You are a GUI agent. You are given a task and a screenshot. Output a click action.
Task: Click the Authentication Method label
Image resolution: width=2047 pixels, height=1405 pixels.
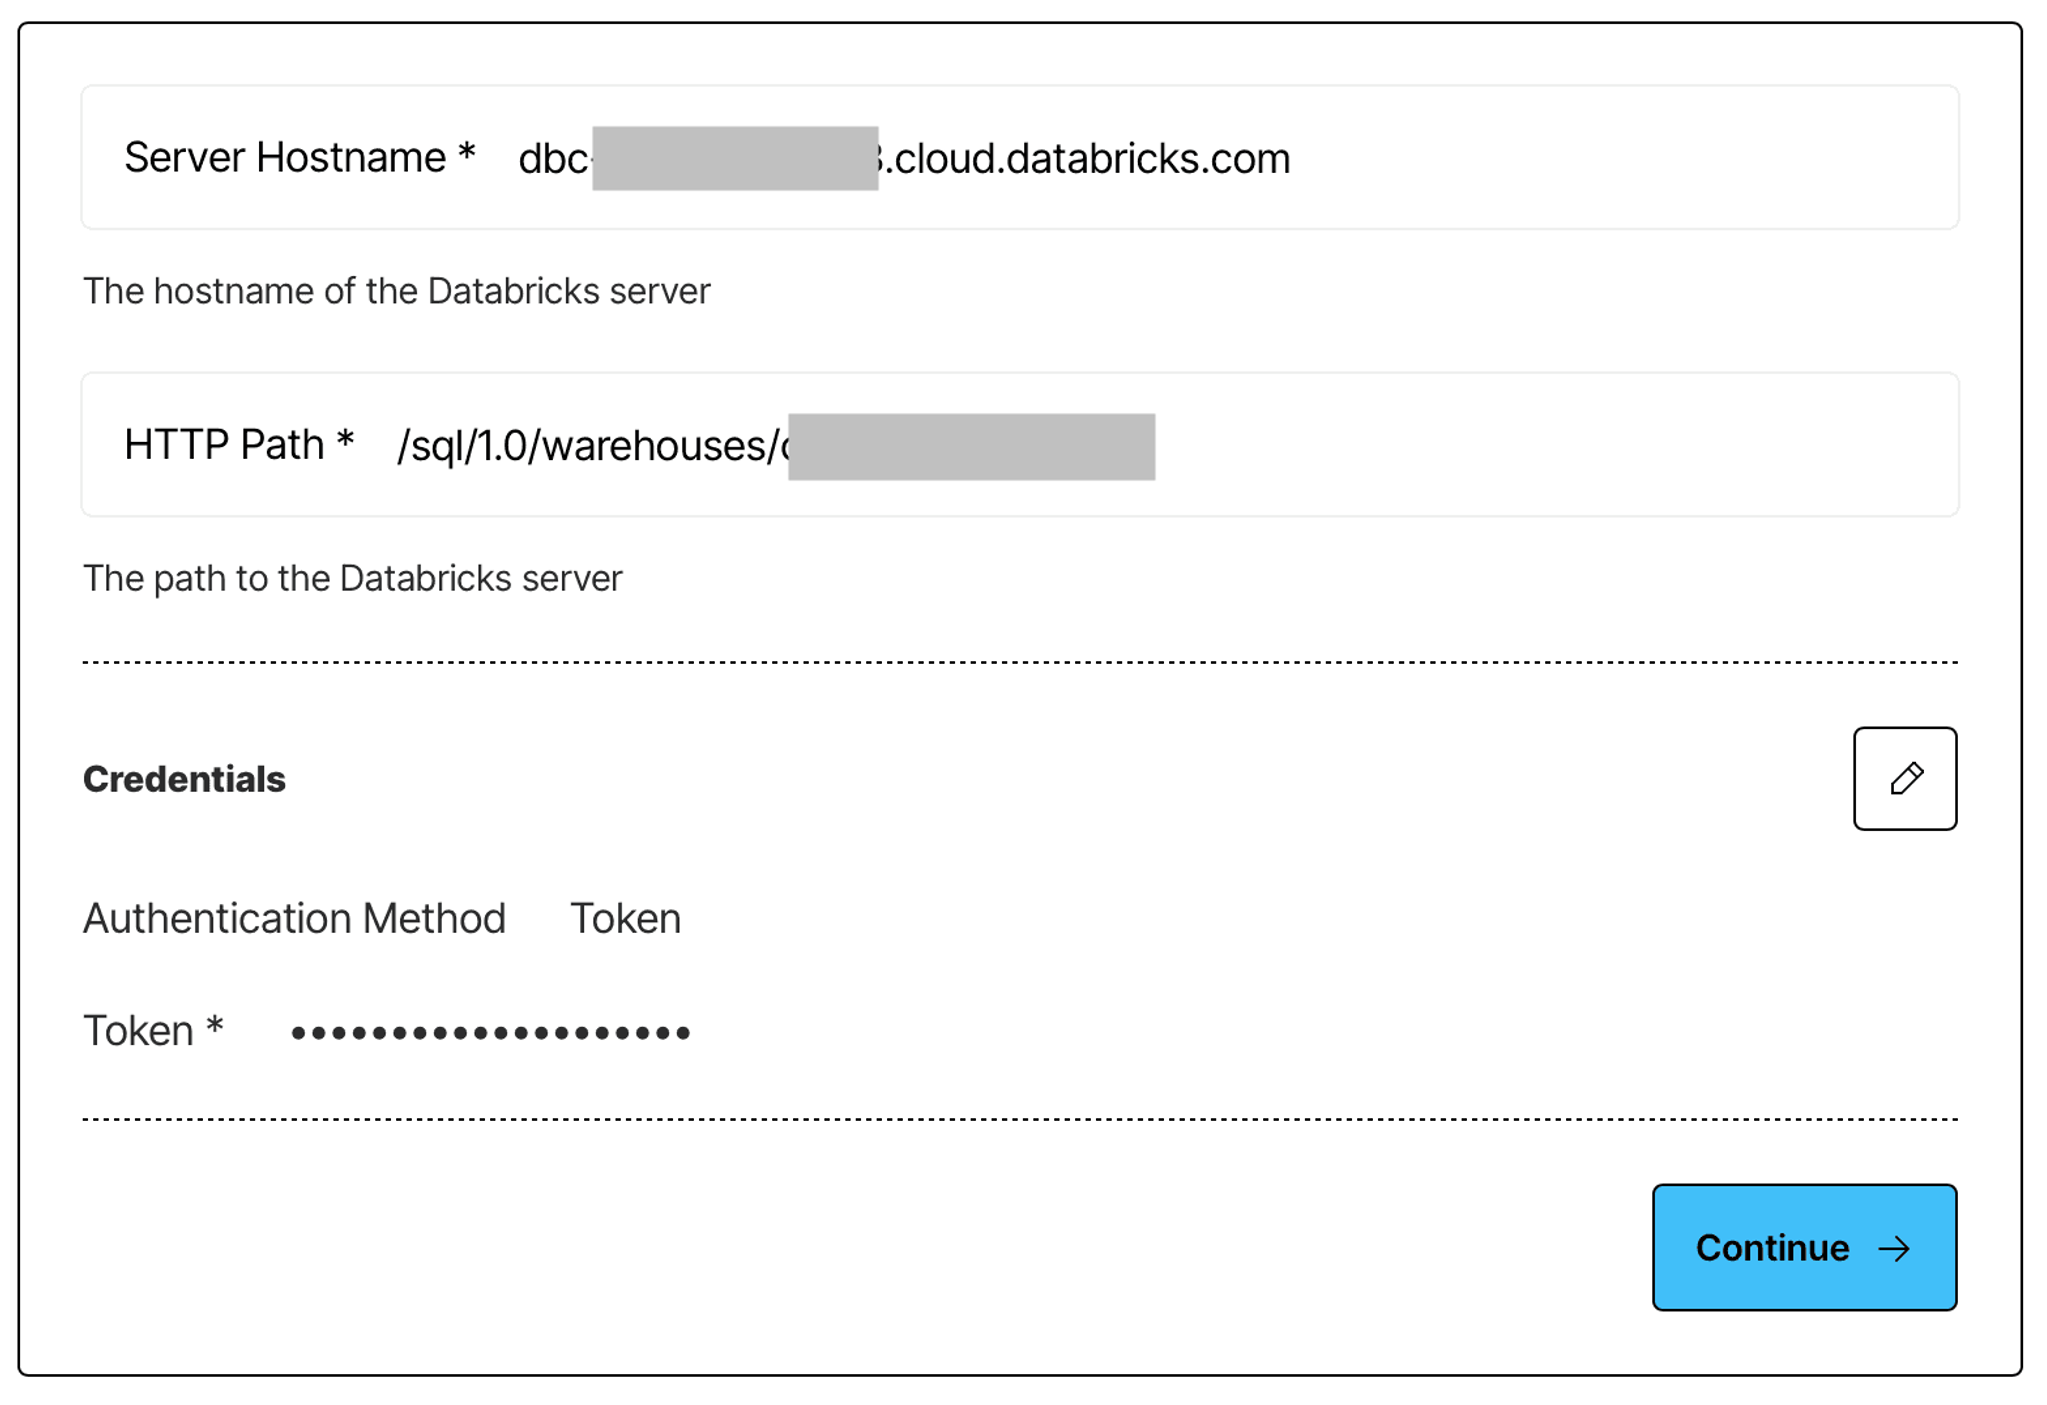tap(294, 918)
